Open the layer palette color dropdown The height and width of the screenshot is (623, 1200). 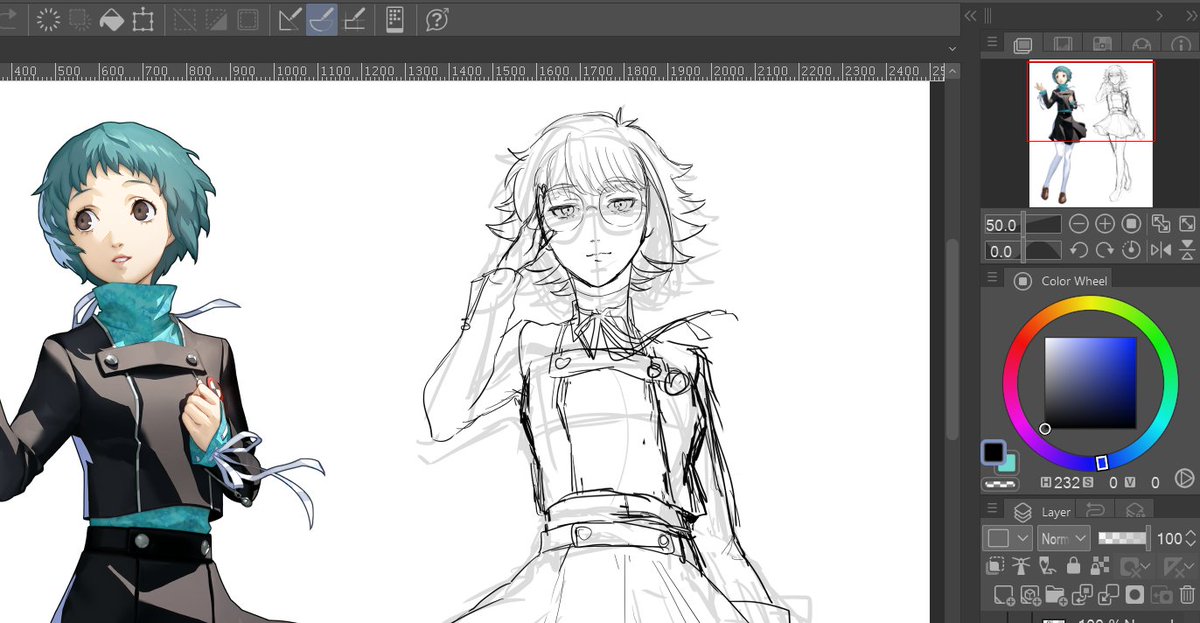pyautogui.click(x=1008, y=538)
